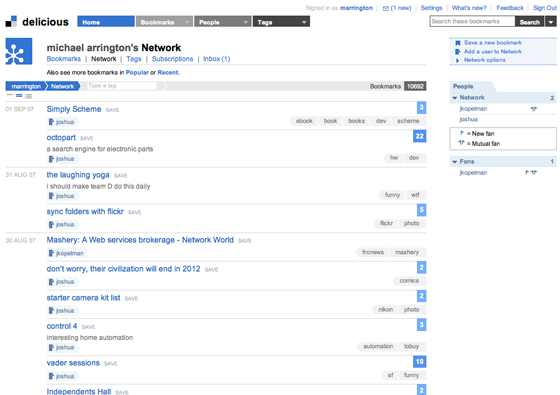Open the Simply Scheme bookmark
Screen dimensions: 560x395
[74, 109]
